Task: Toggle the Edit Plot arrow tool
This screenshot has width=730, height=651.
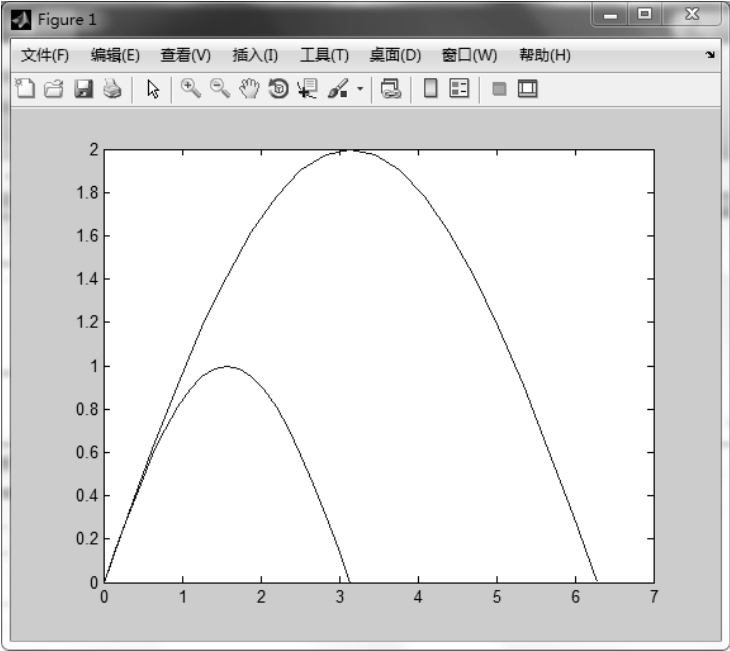Action: [153, 90]
